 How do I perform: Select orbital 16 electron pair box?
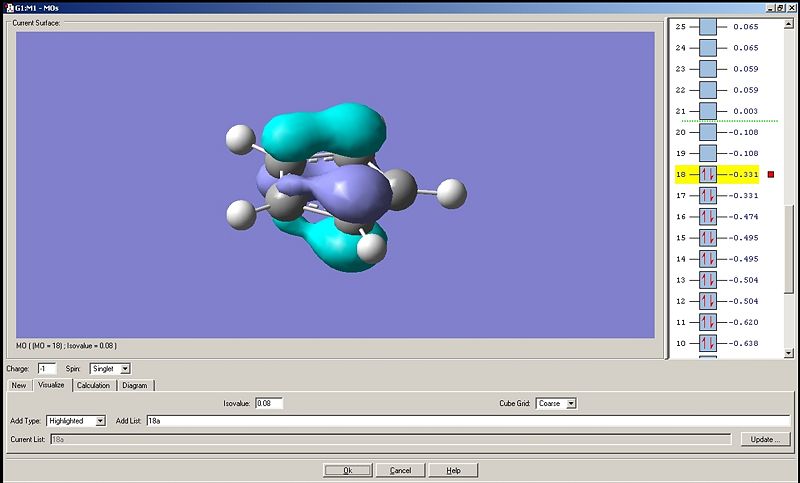click(708, 217)
